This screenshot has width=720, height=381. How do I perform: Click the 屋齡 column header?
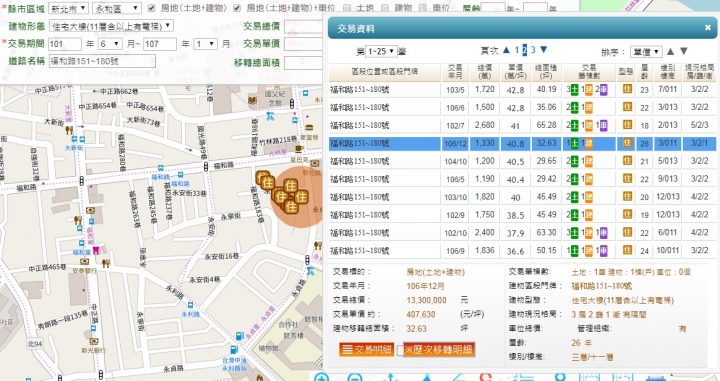[644, 72]
